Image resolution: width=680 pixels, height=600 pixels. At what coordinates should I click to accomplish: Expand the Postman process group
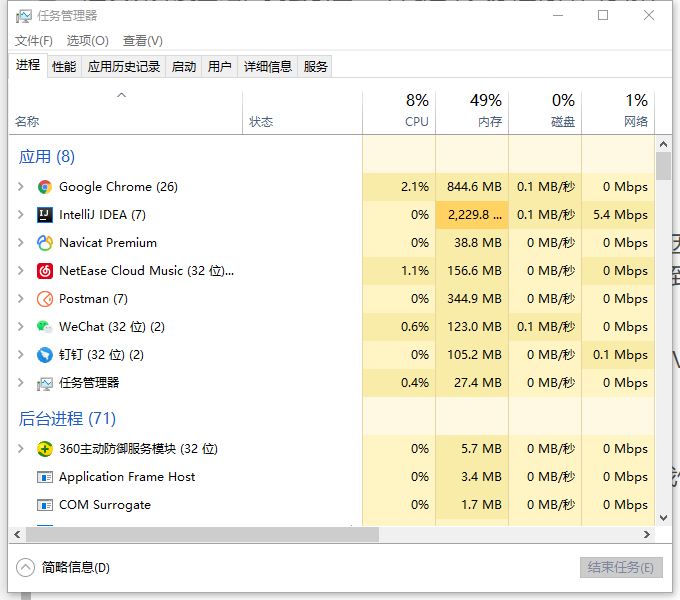[20, 299]
